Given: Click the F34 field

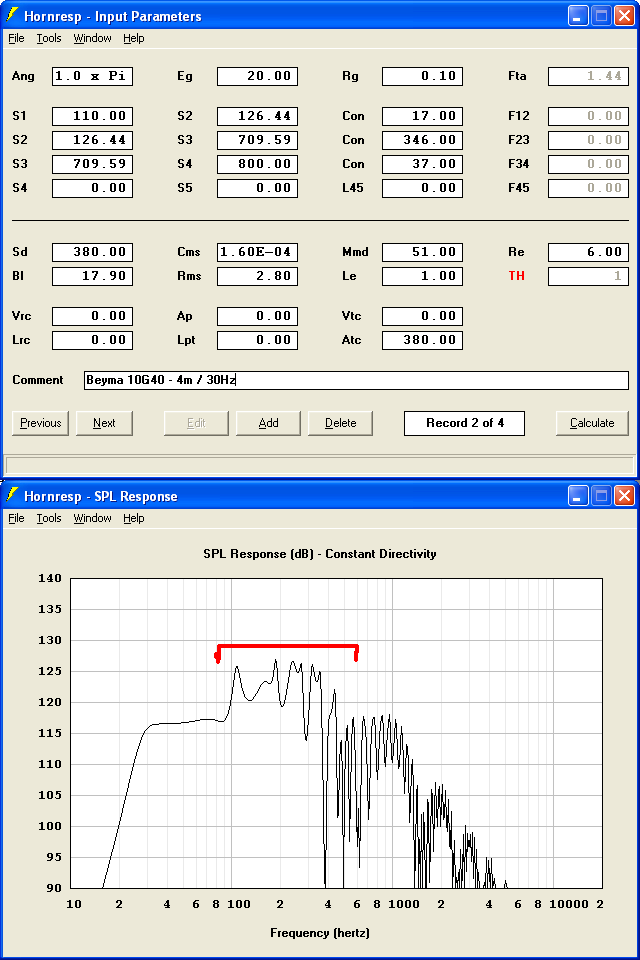Looking at the screenshot, I should tap(589, 164).
